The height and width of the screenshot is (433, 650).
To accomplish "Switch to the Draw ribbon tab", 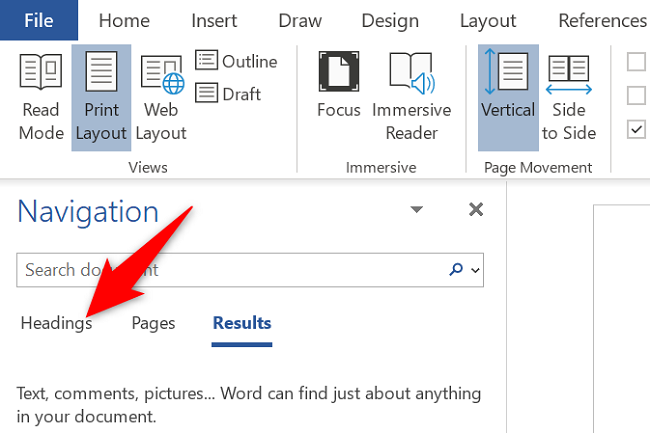I will [x=301, y=20].
